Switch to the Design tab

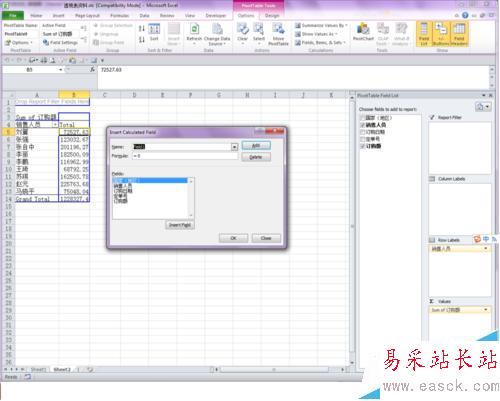(x=272, y=16)
